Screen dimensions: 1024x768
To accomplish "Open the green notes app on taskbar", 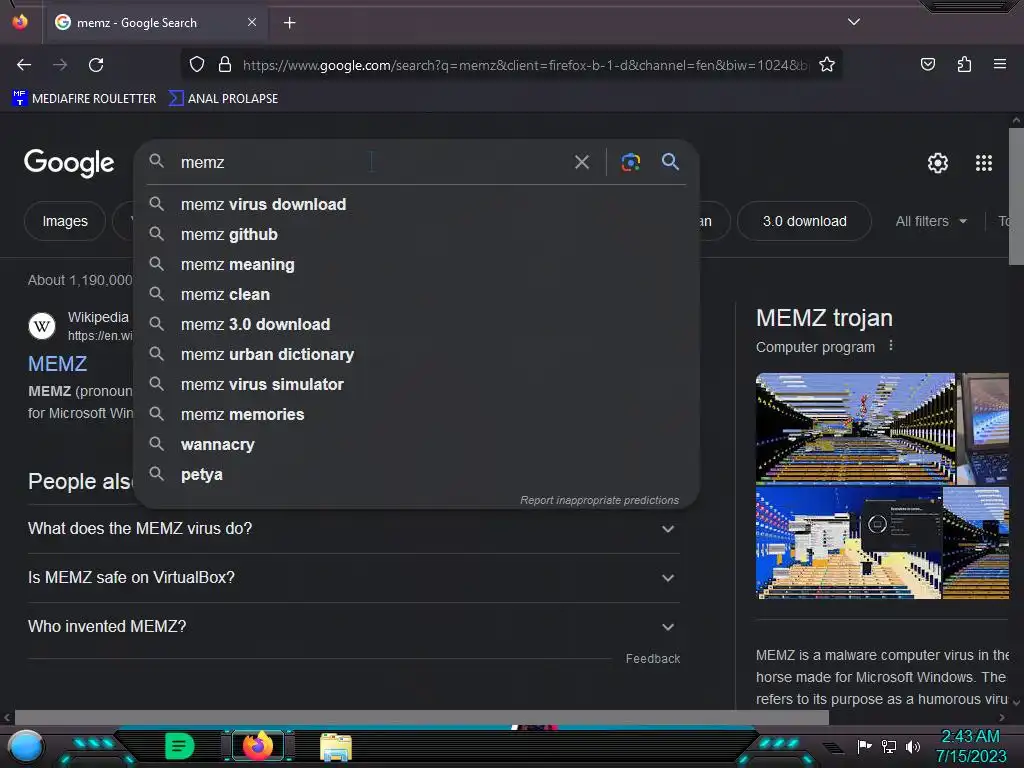I will pyautogui.click(x=179, y=746).
